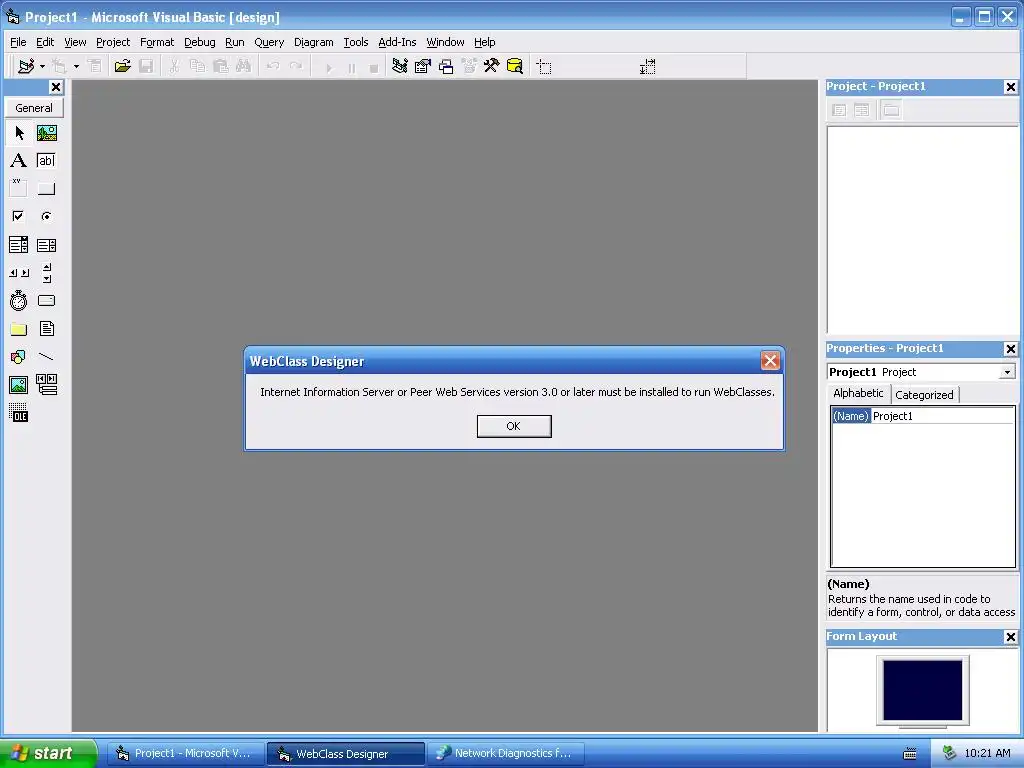Select the Timer control tool
1024x768 pixels.
click(19, 301)
